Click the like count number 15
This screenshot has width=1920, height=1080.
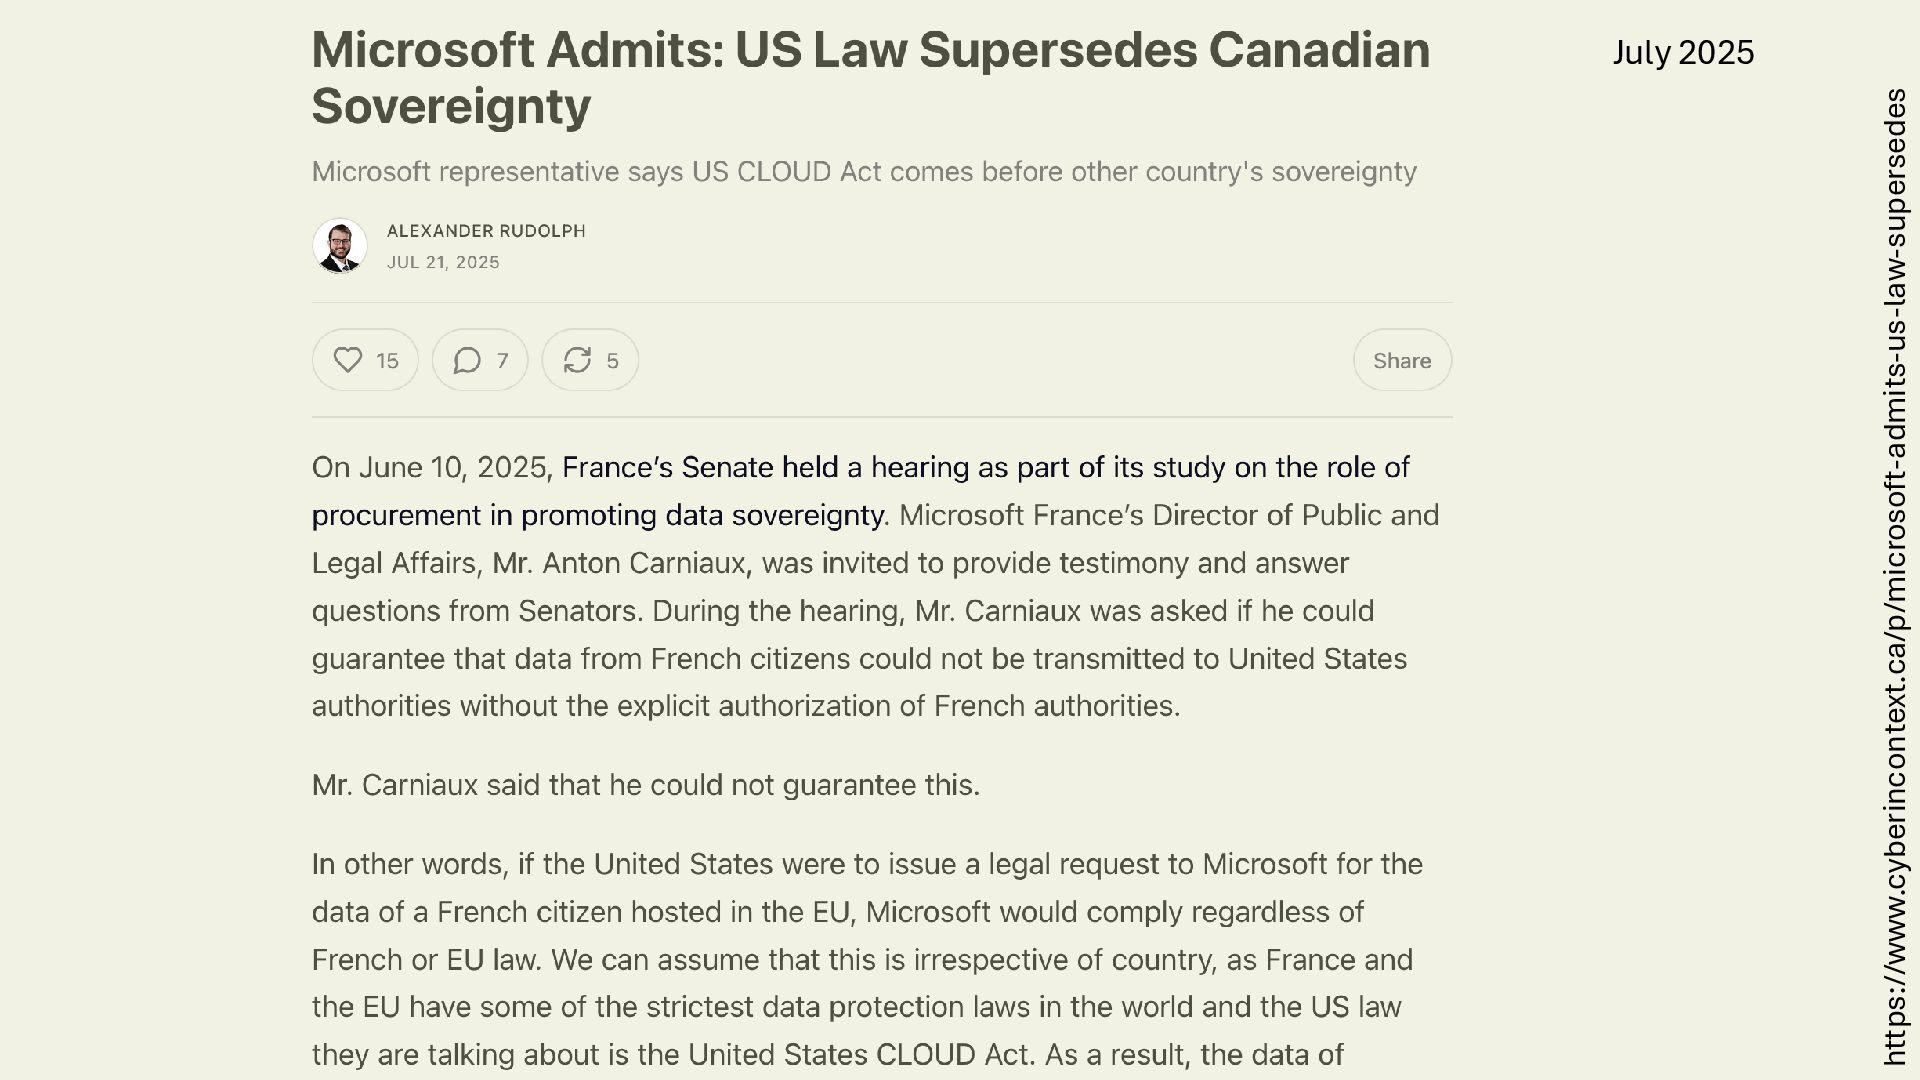pos(388,361)
